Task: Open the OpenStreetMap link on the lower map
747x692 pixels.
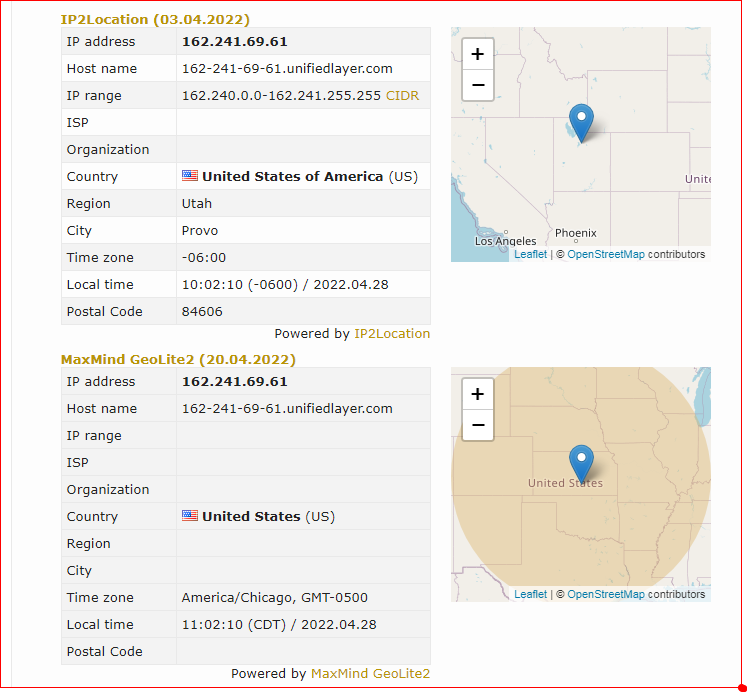Action: [x=606, y=594]
